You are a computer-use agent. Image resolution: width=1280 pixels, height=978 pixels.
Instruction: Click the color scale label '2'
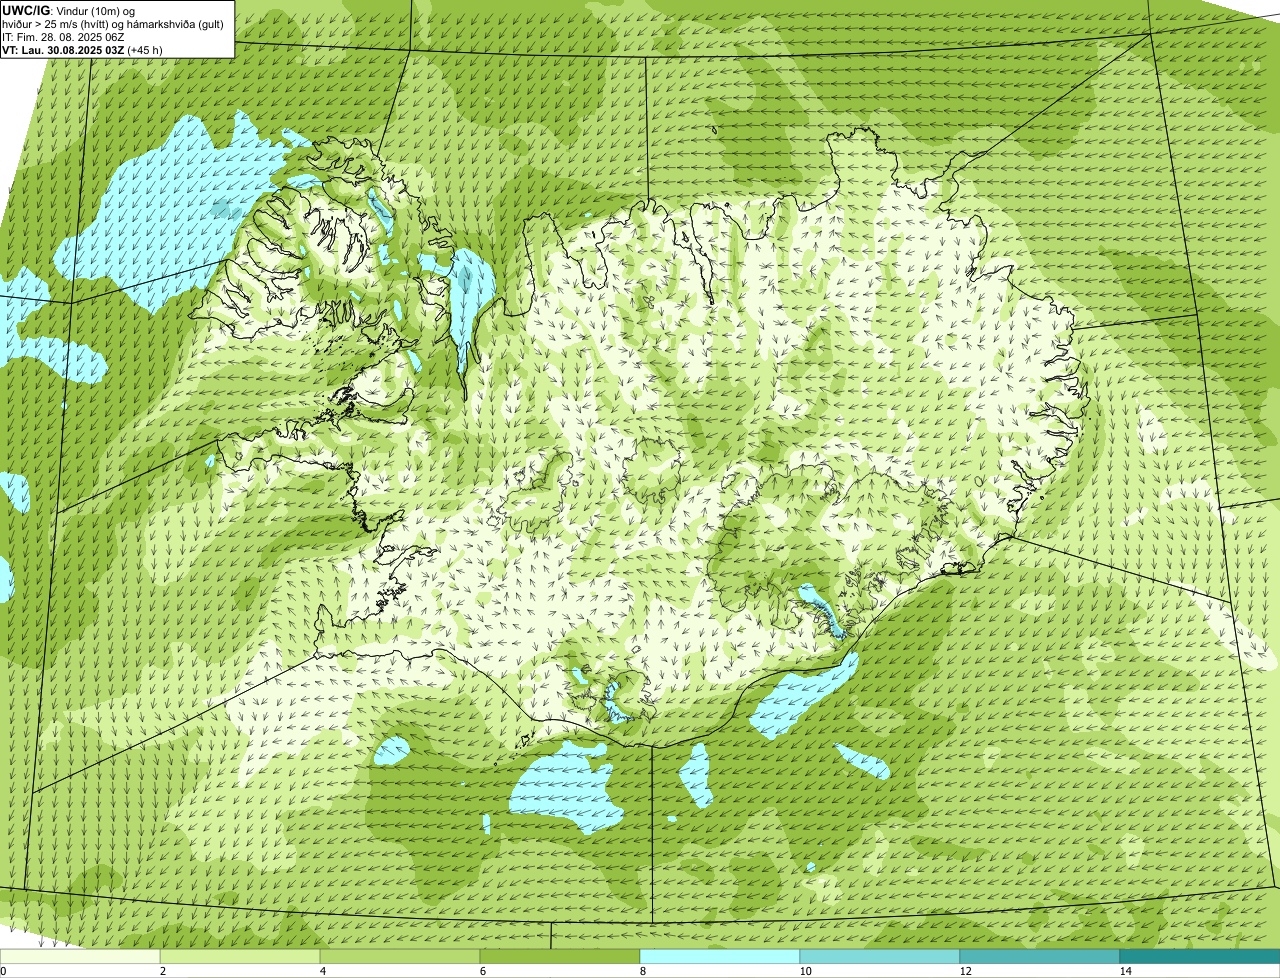point(162,971)
